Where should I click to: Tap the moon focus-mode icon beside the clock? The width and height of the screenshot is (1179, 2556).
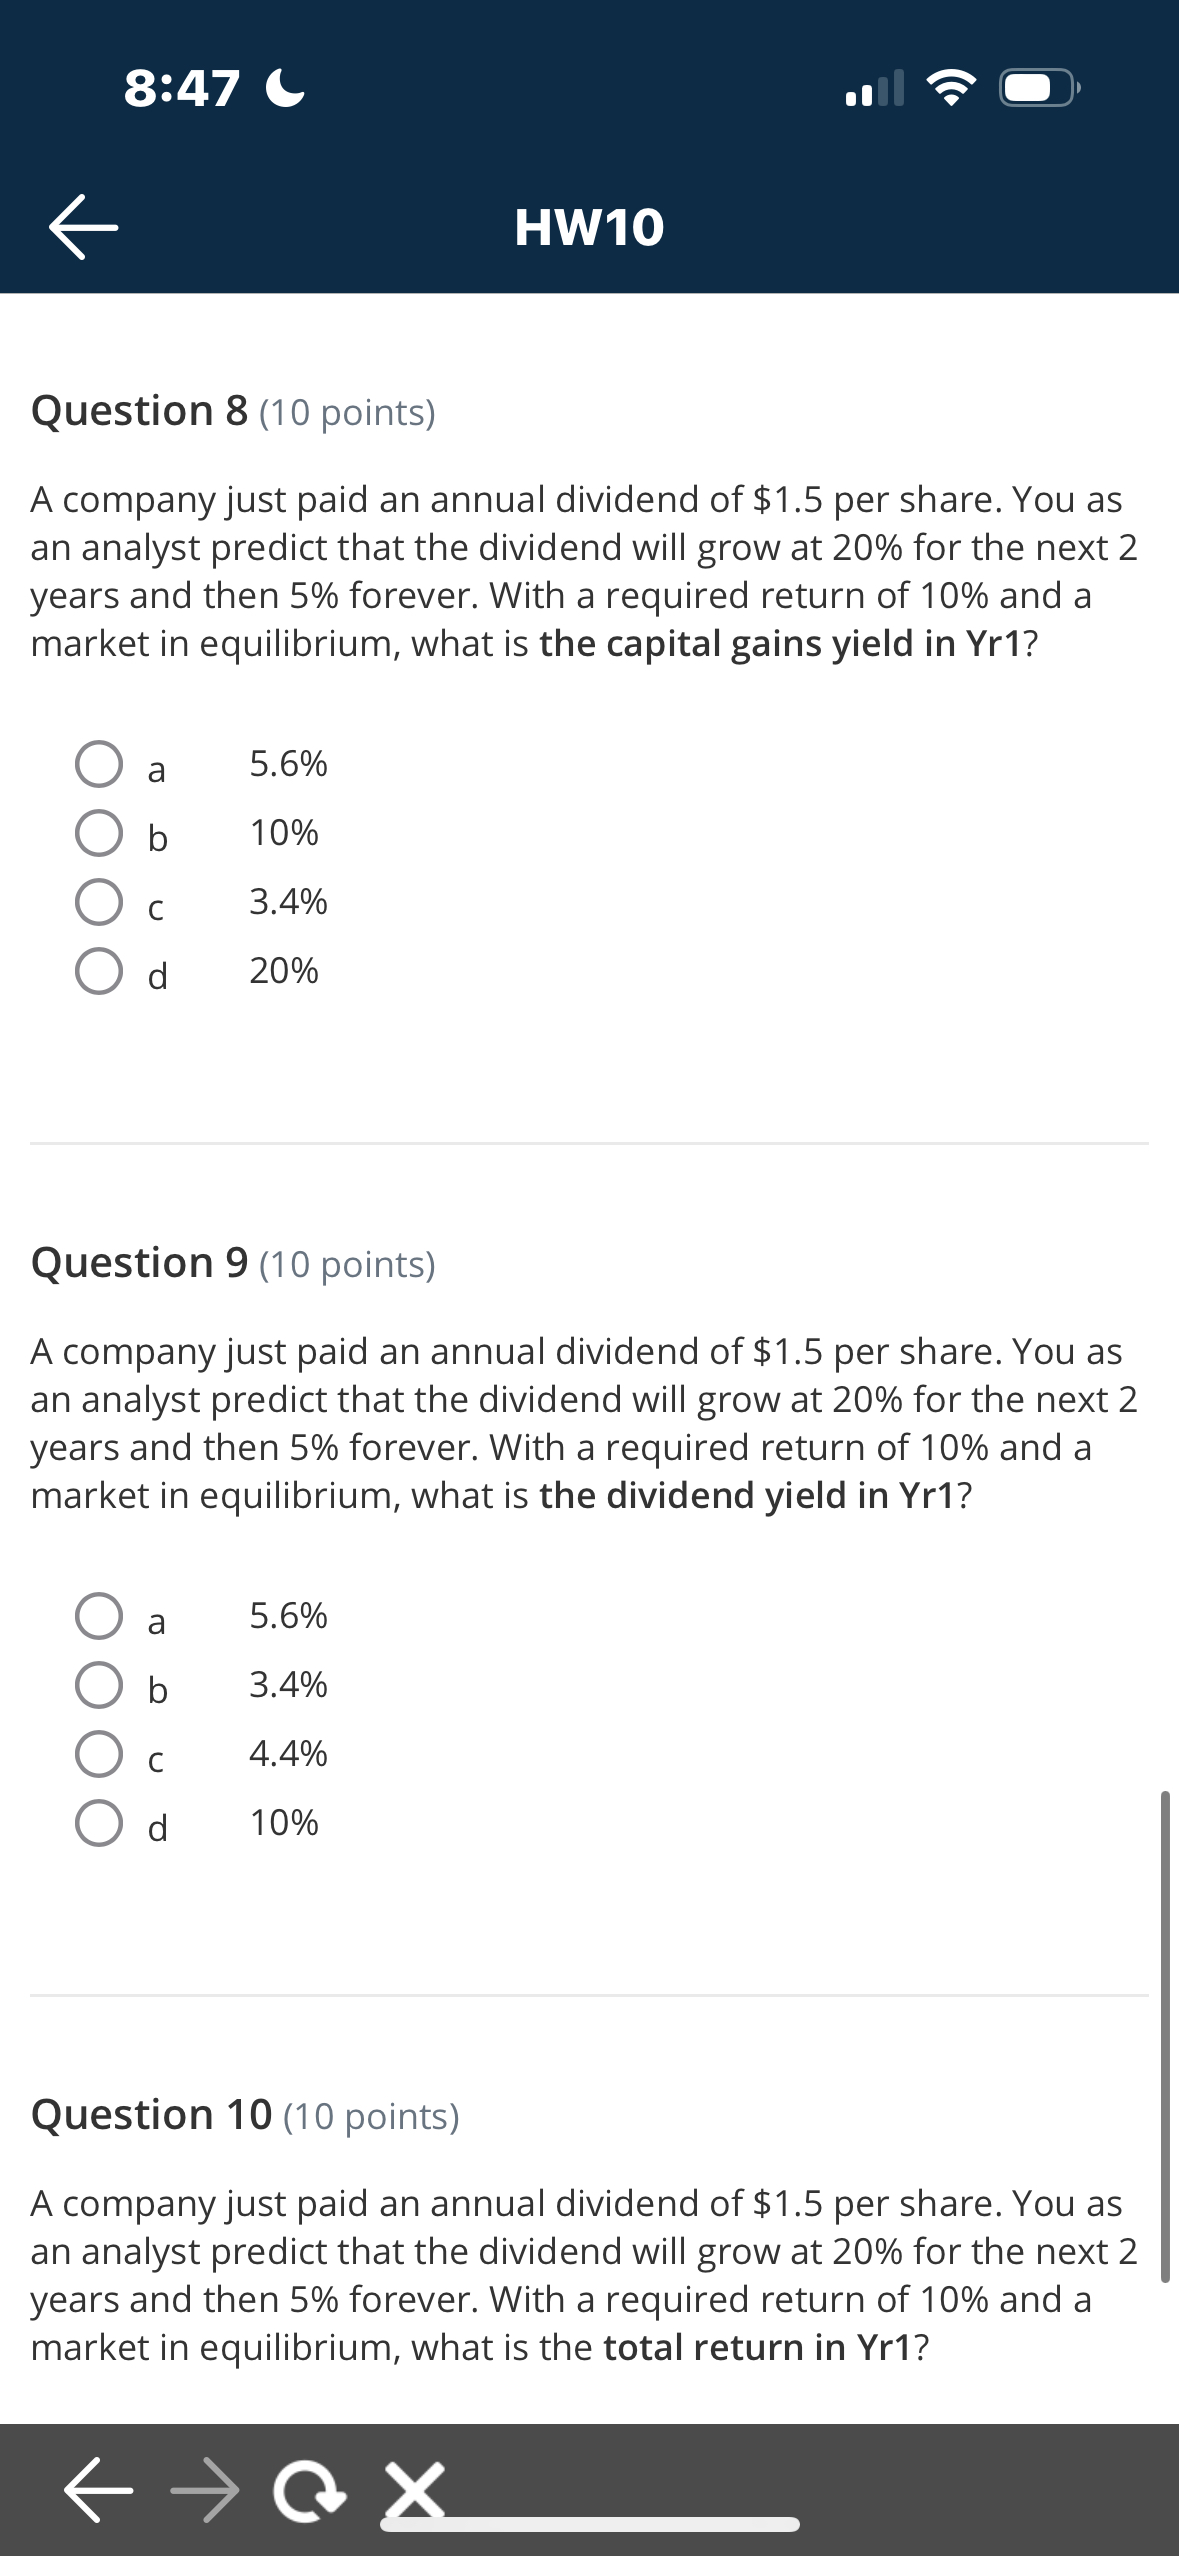[283, 90]
